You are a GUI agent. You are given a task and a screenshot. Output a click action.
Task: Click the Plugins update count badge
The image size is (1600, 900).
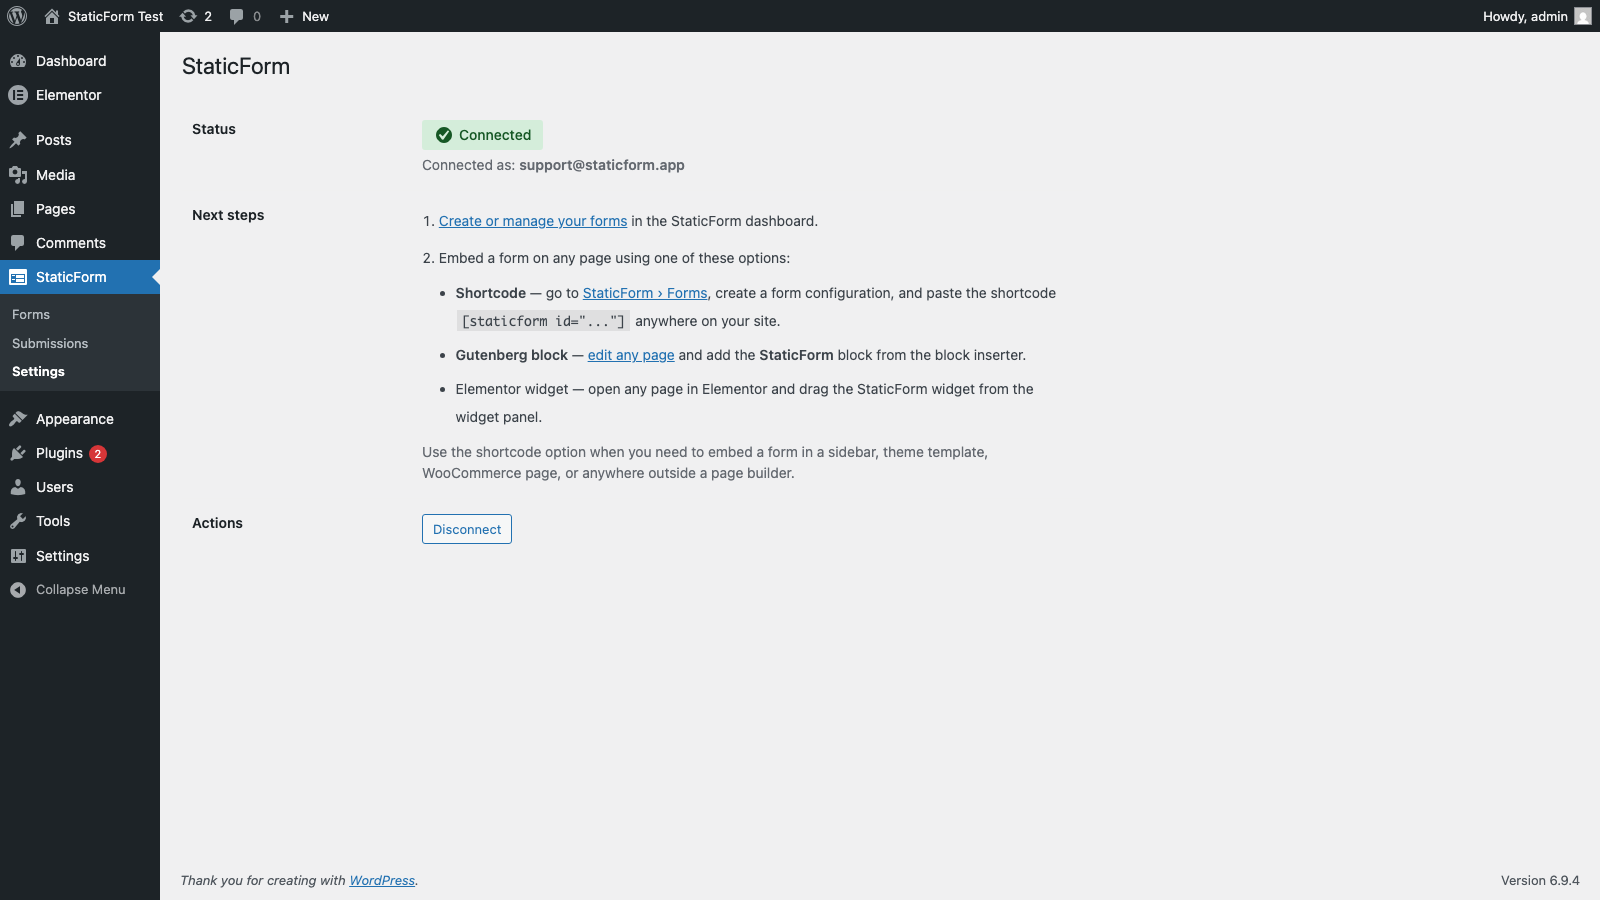tap(98, 454)
